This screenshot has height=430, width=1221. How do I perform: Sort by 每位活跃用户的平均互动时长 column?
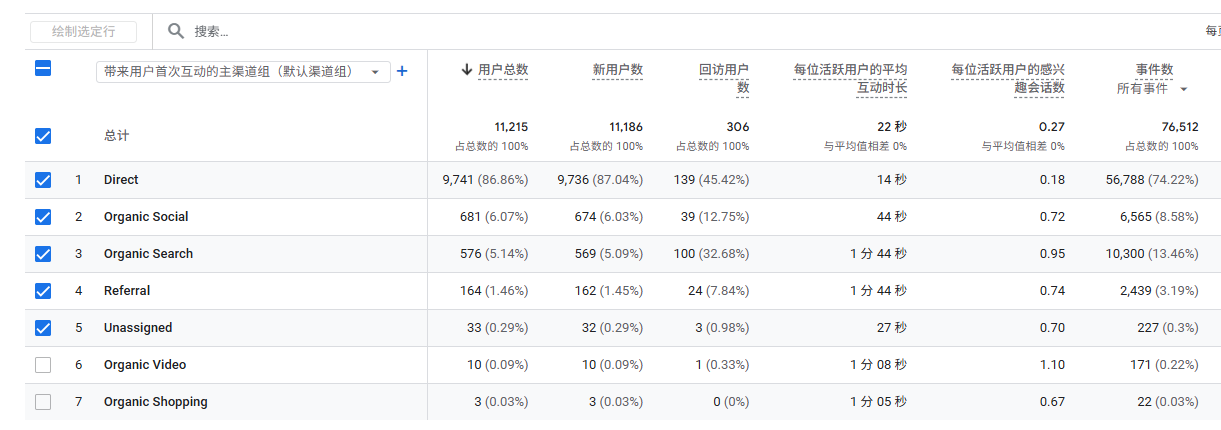850,78
